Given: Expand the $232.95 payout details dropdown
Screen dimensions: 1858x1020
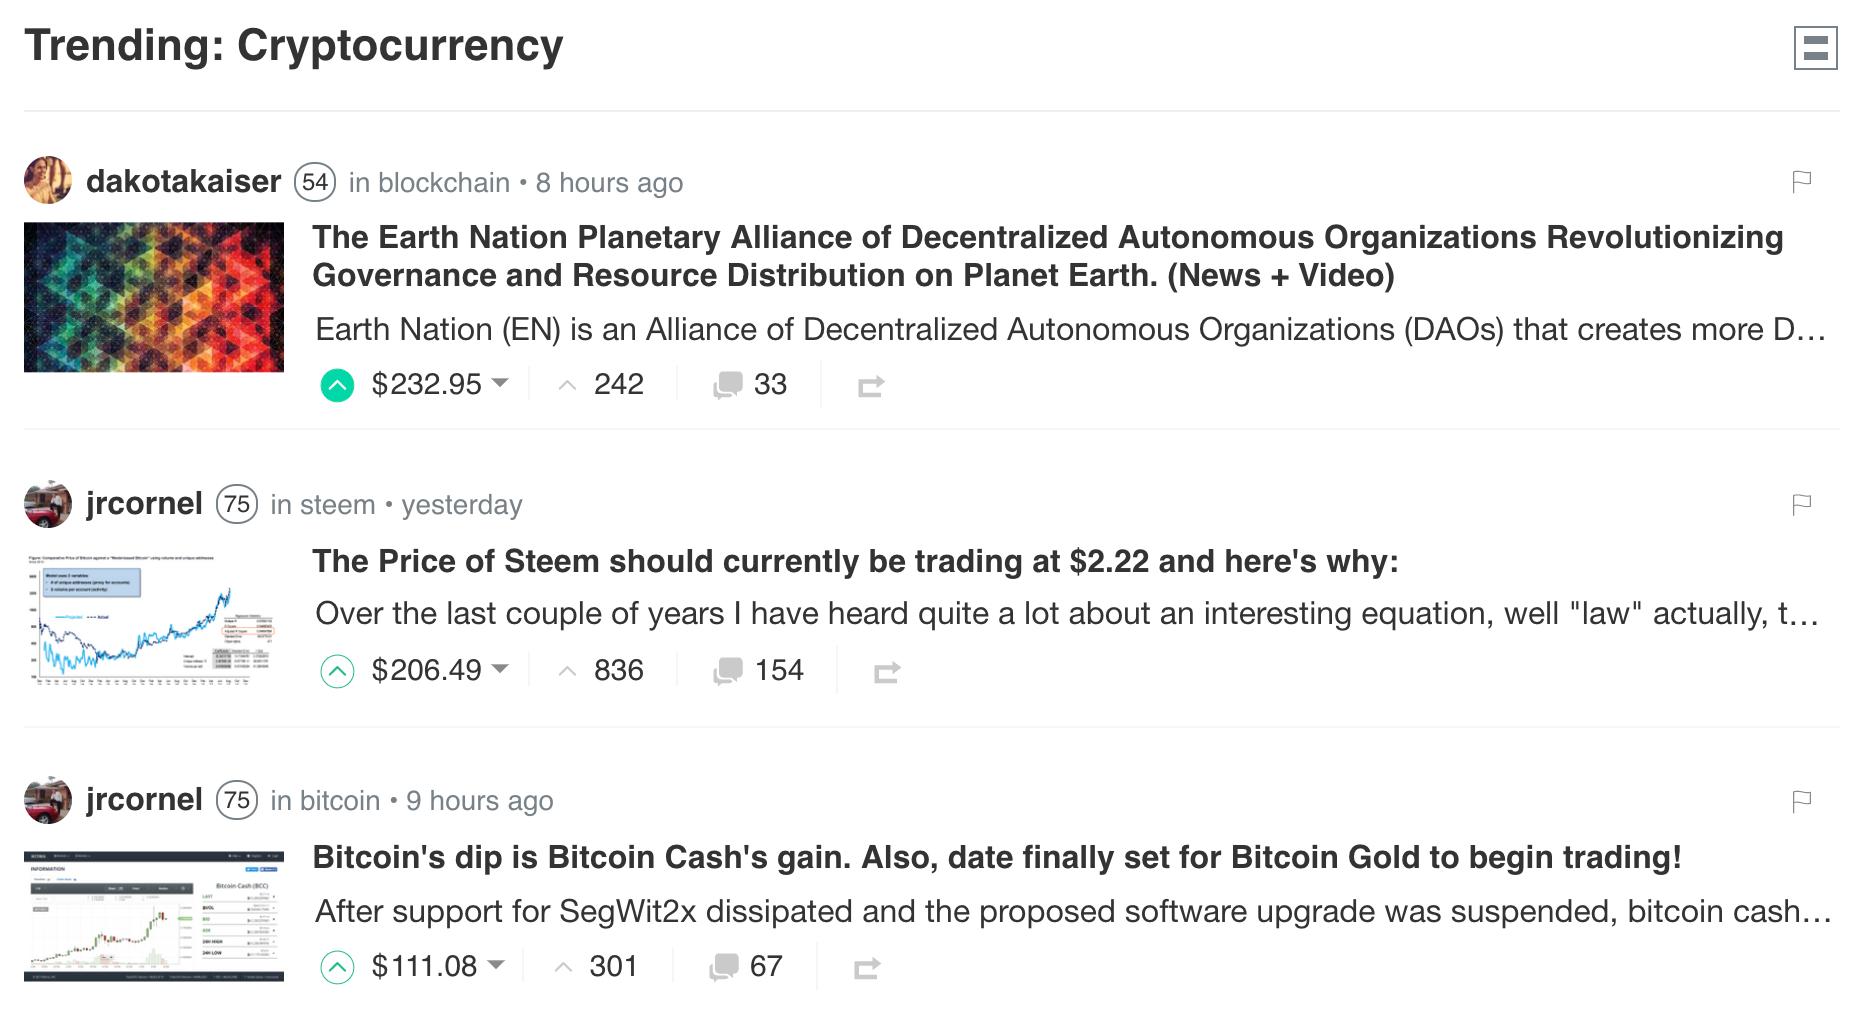Looking at the screenshot, I should (x=500, y=383).
